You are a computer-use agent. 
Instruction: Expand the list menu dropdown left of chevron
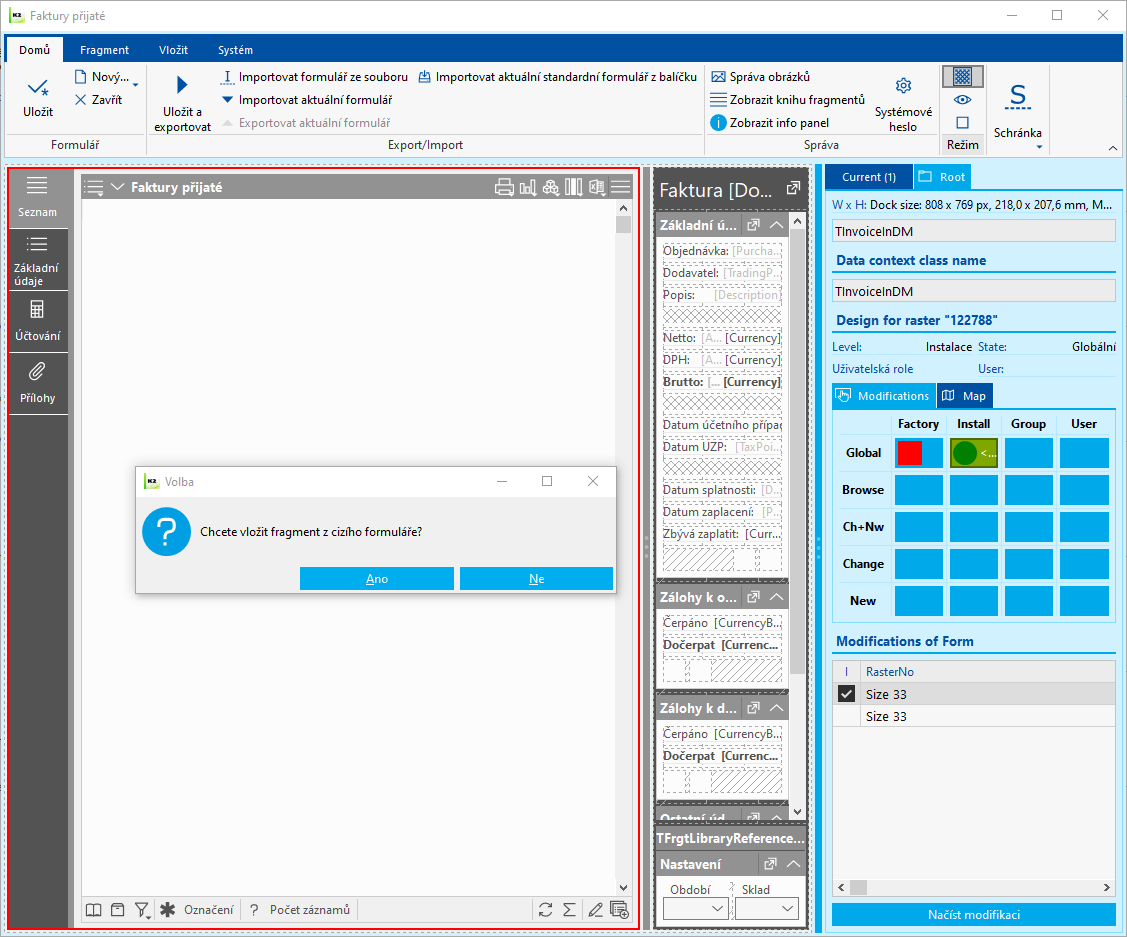93,188
